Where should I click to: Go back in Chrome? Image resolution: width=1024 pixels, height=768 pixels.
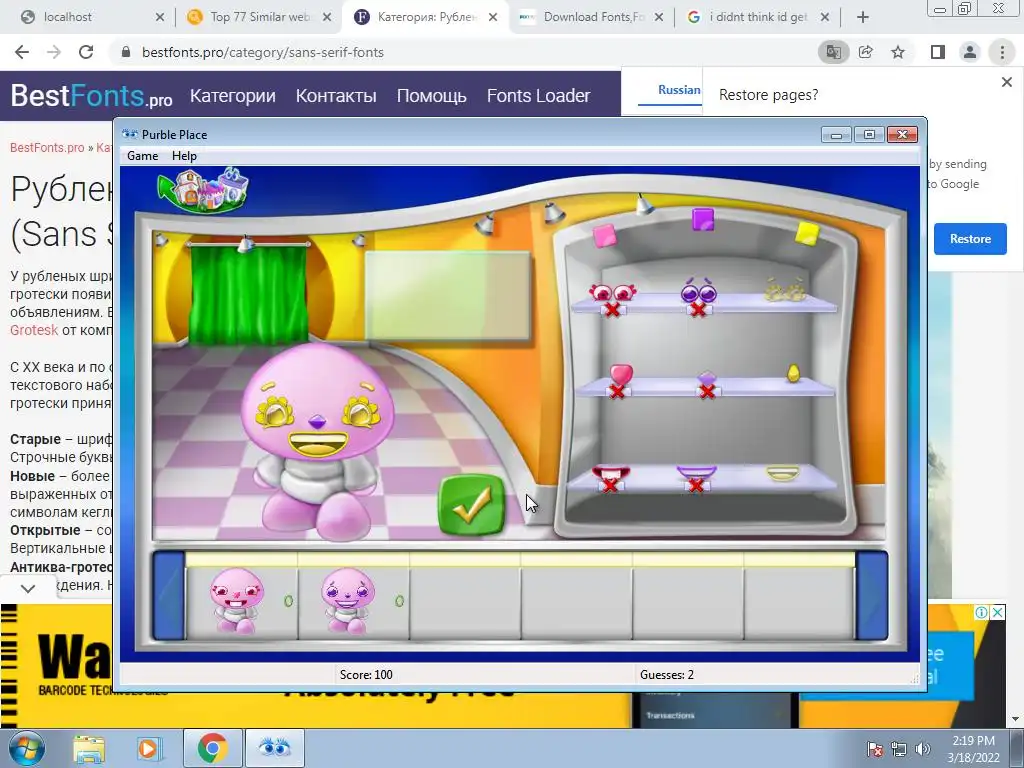(x=22, y=52)
